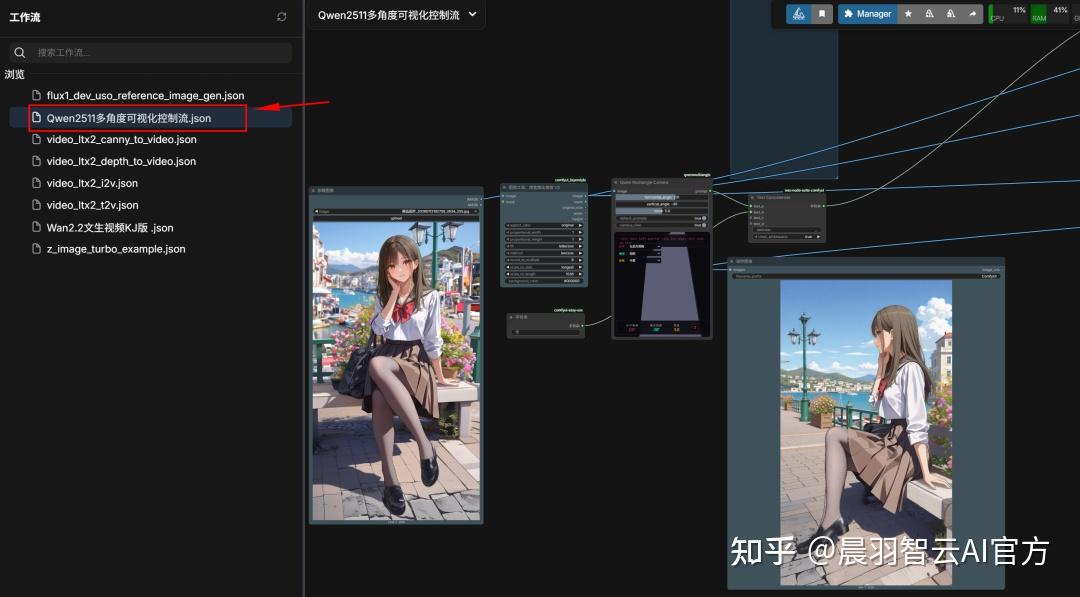
Task: Change the method option in scale node
Action: tap(544, 253)
